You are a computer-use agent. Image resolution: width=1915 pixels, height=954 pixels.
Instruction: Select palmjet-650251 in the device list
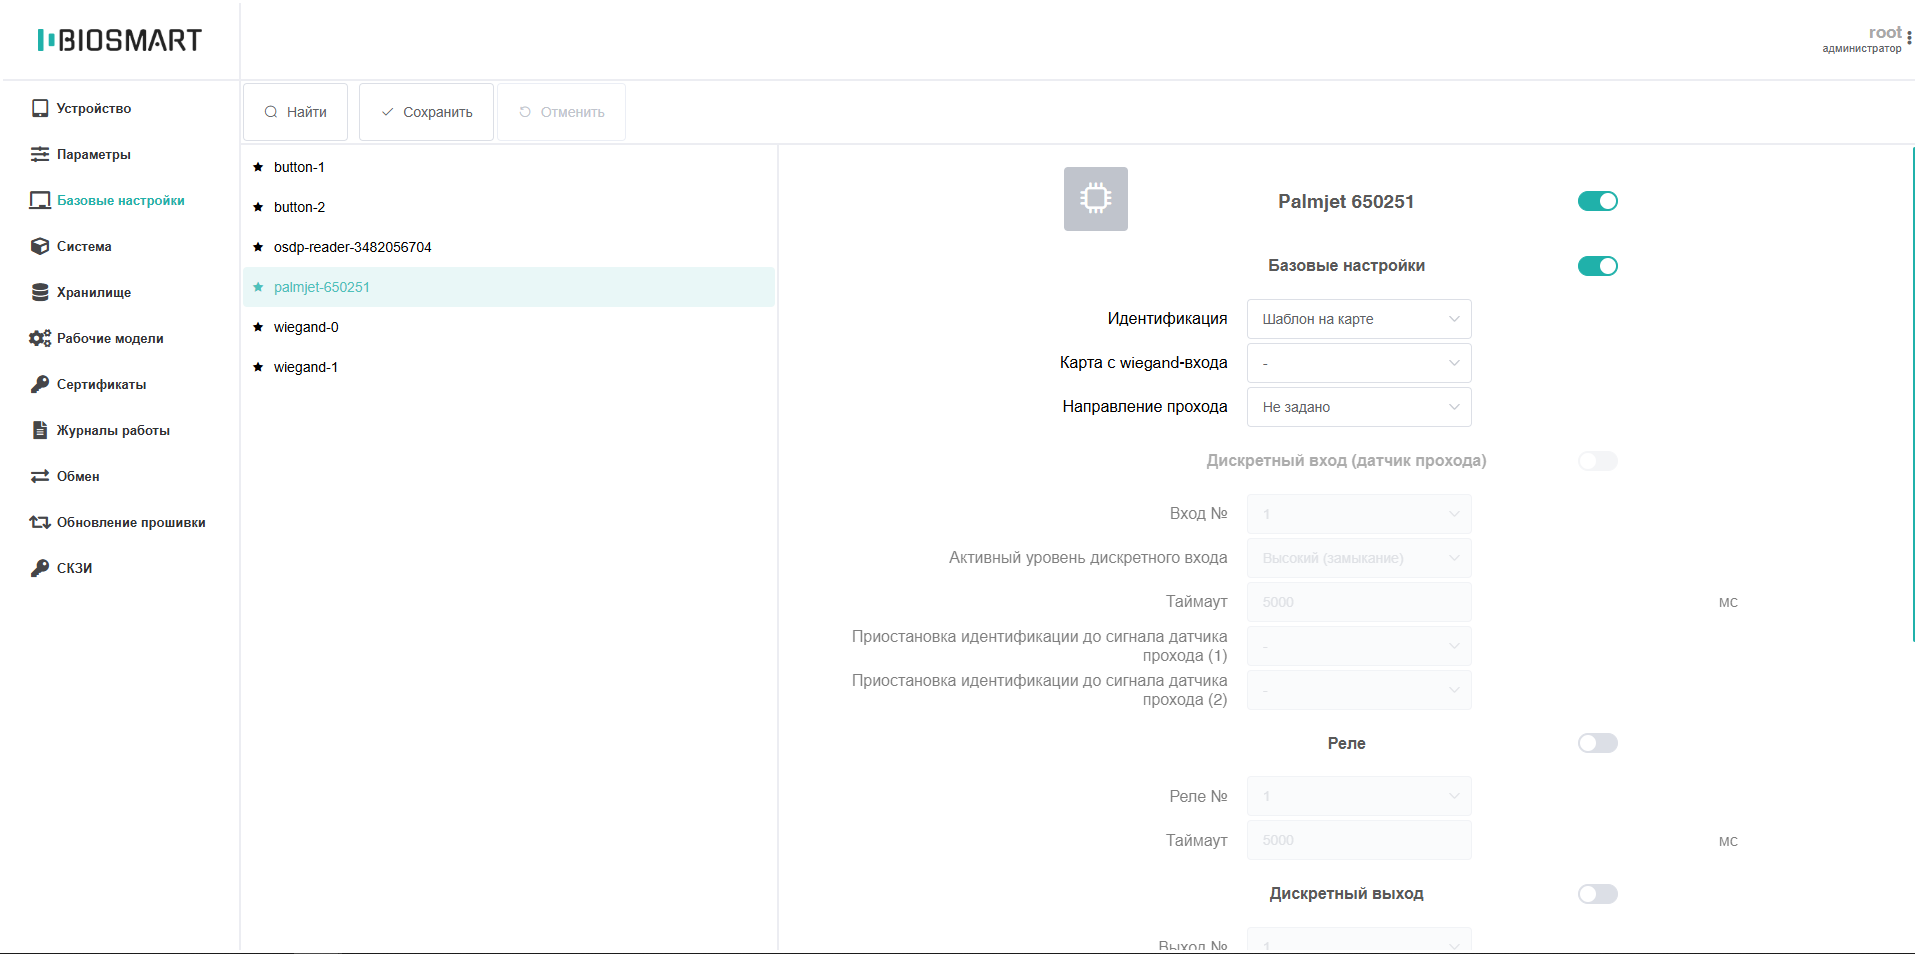coord(509,287)
